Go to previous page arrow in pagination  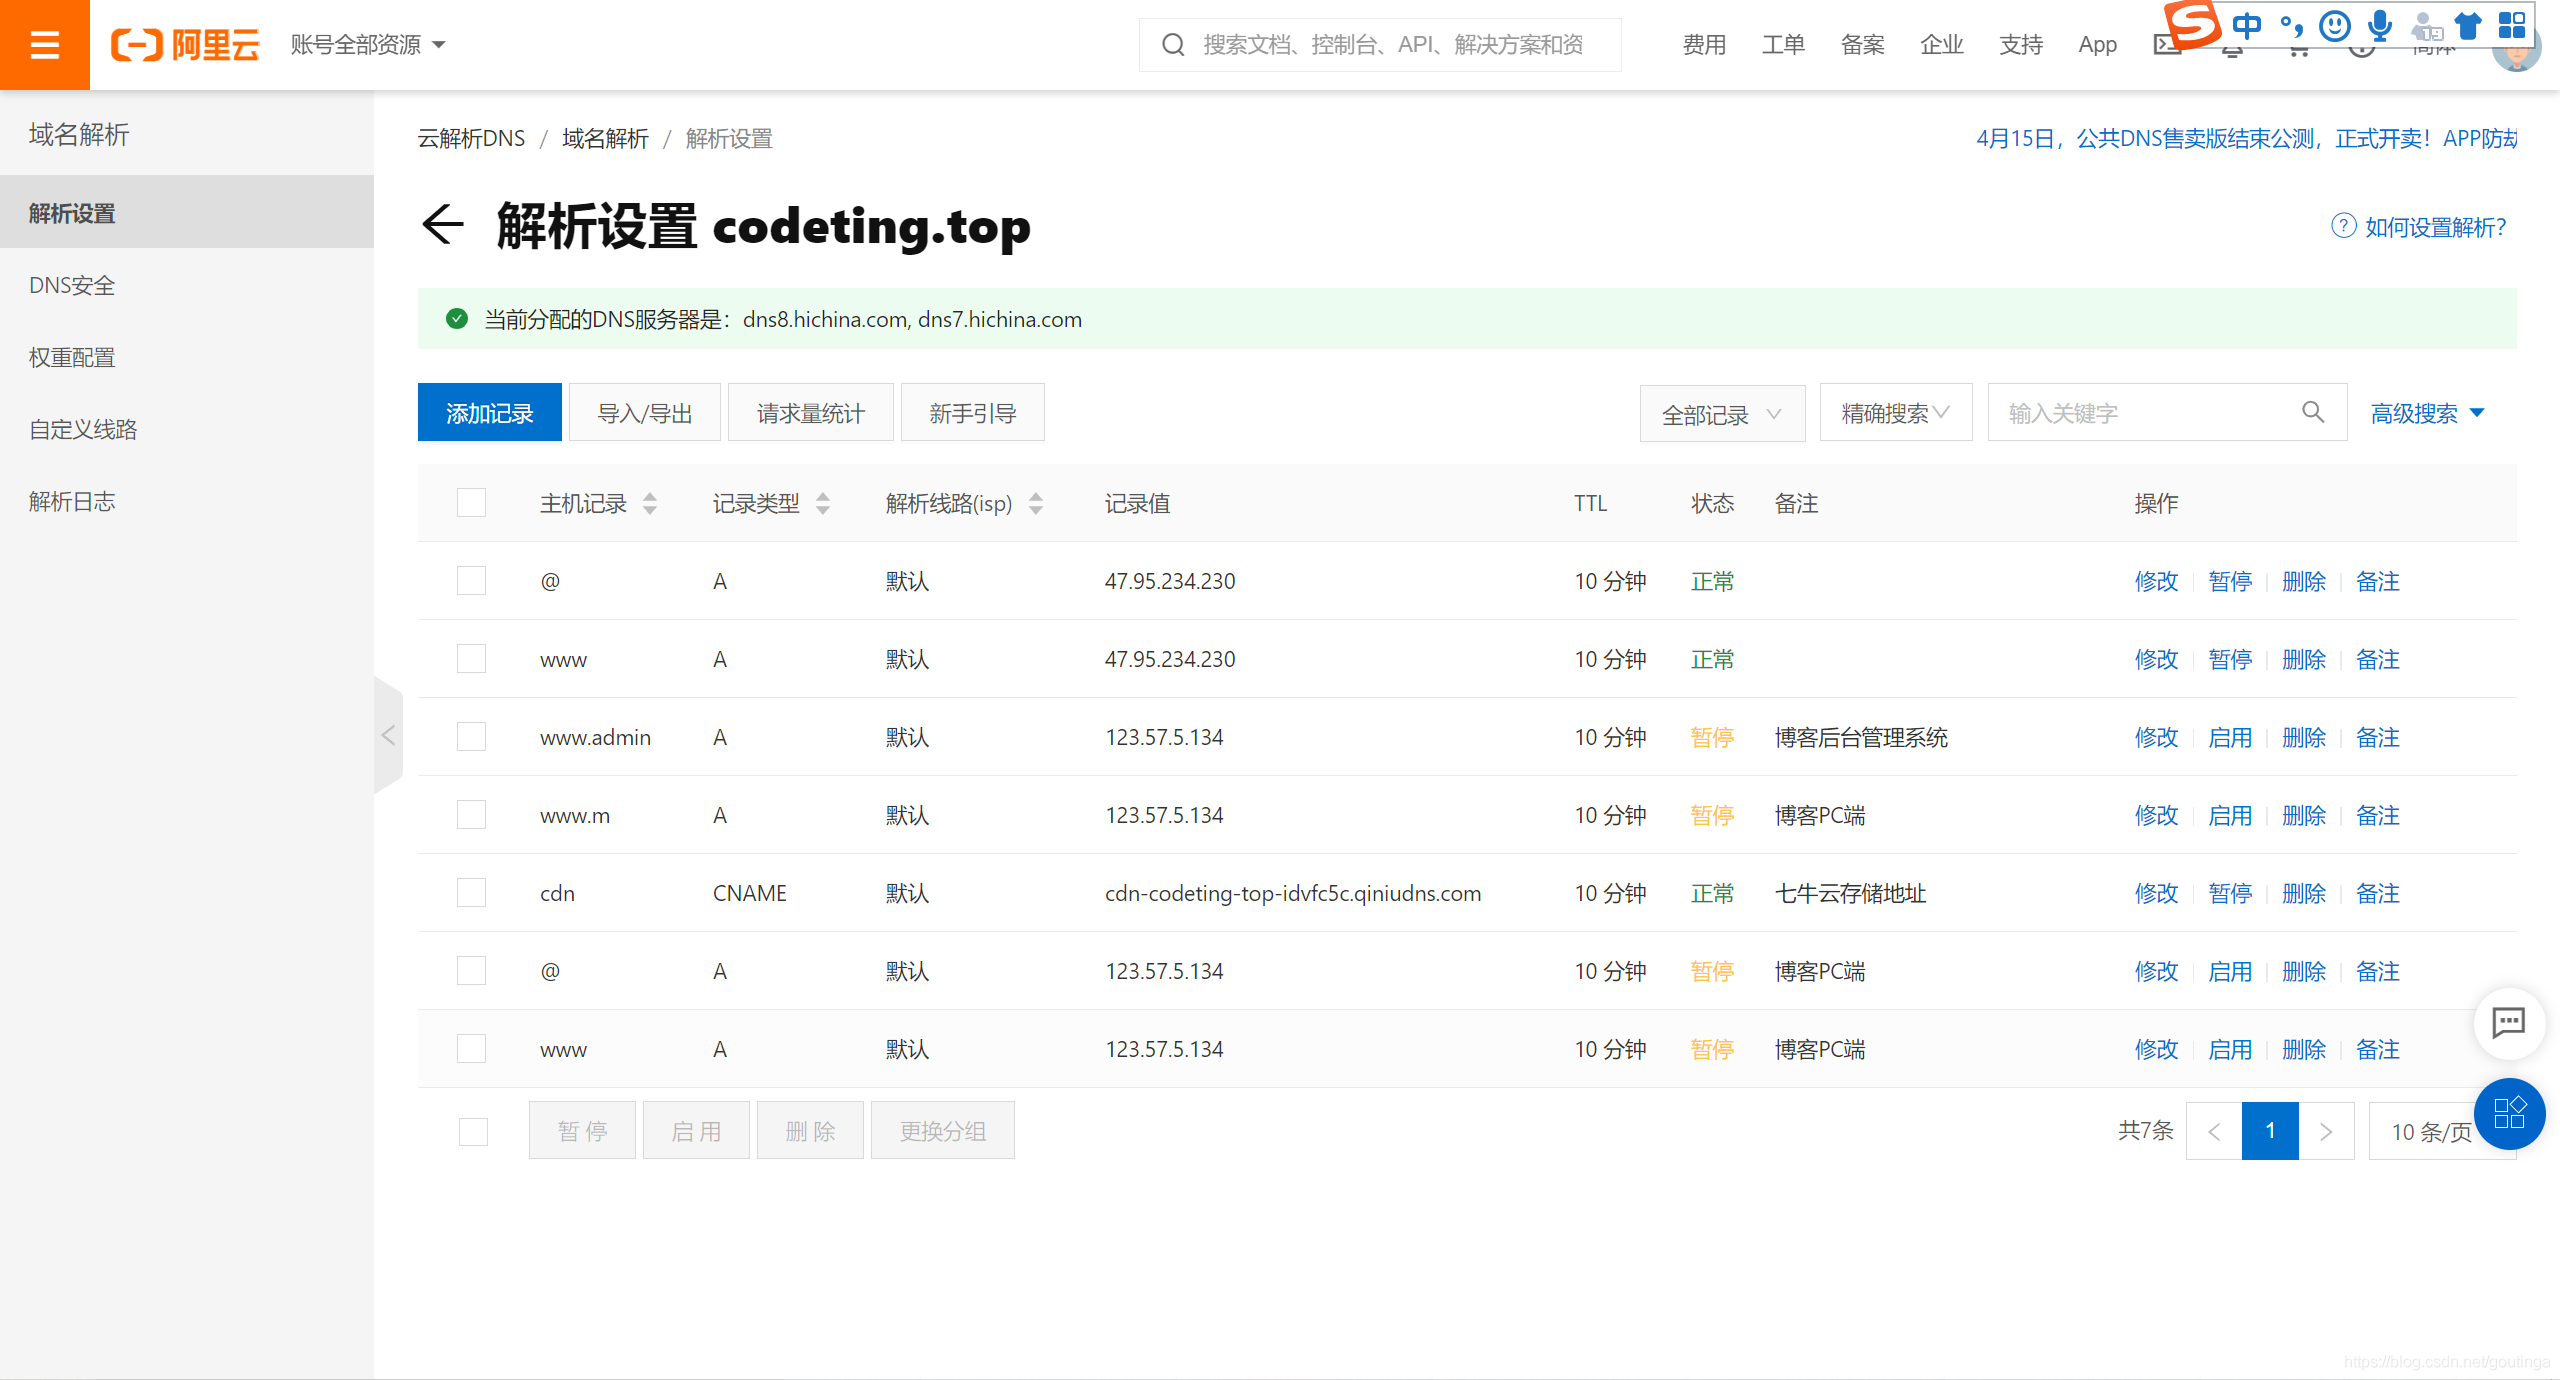(x=2214, y=1131)
